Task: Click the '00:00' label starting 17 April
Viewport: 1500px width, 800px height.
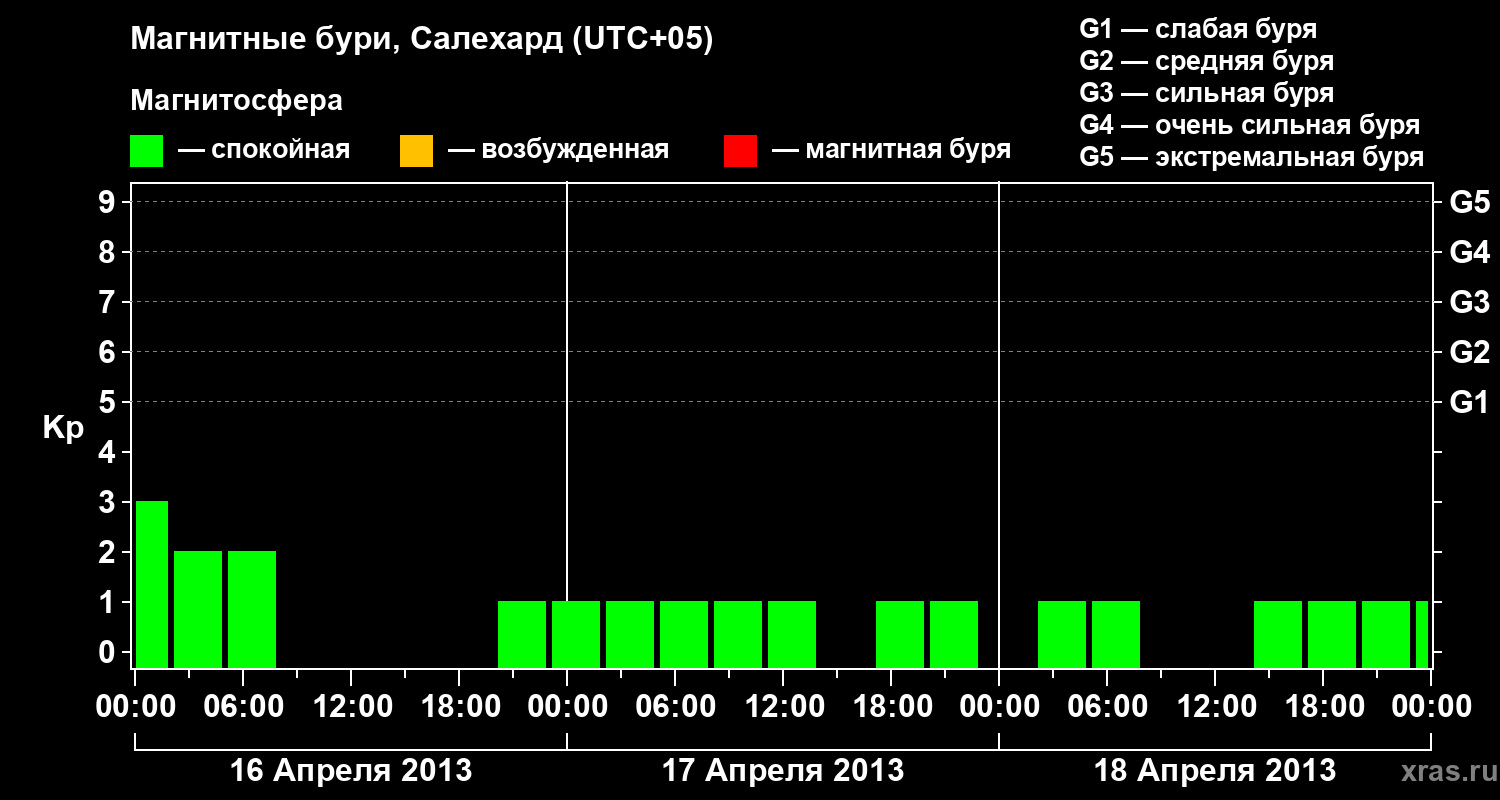Action: (x=567, y=706)
